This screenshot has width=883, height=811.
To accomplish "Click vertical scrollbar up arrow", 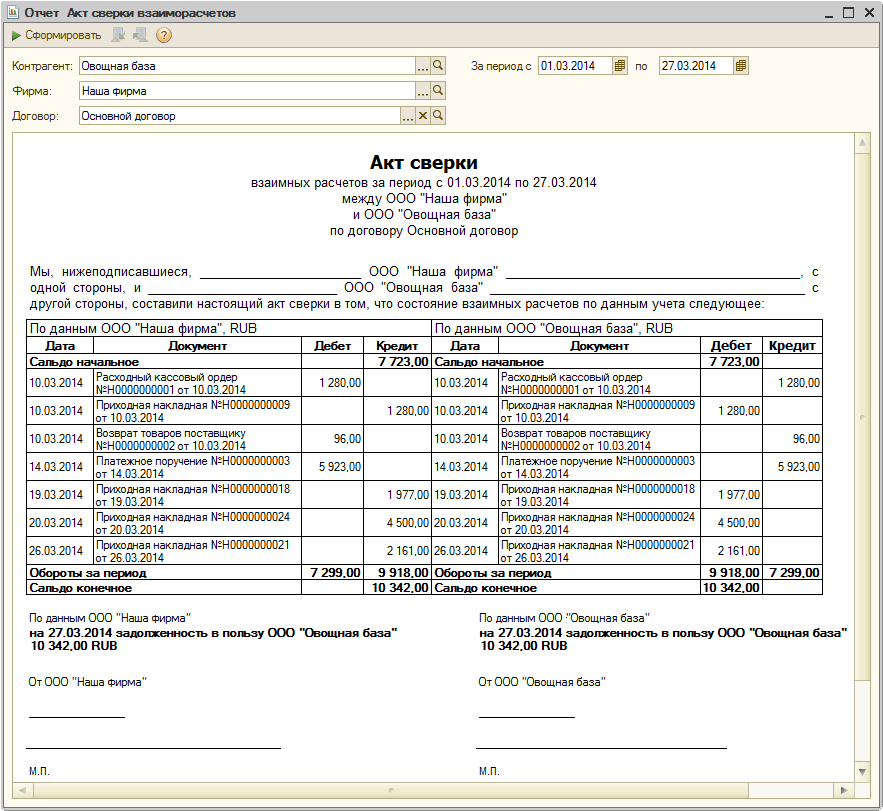I will (862, 143).
